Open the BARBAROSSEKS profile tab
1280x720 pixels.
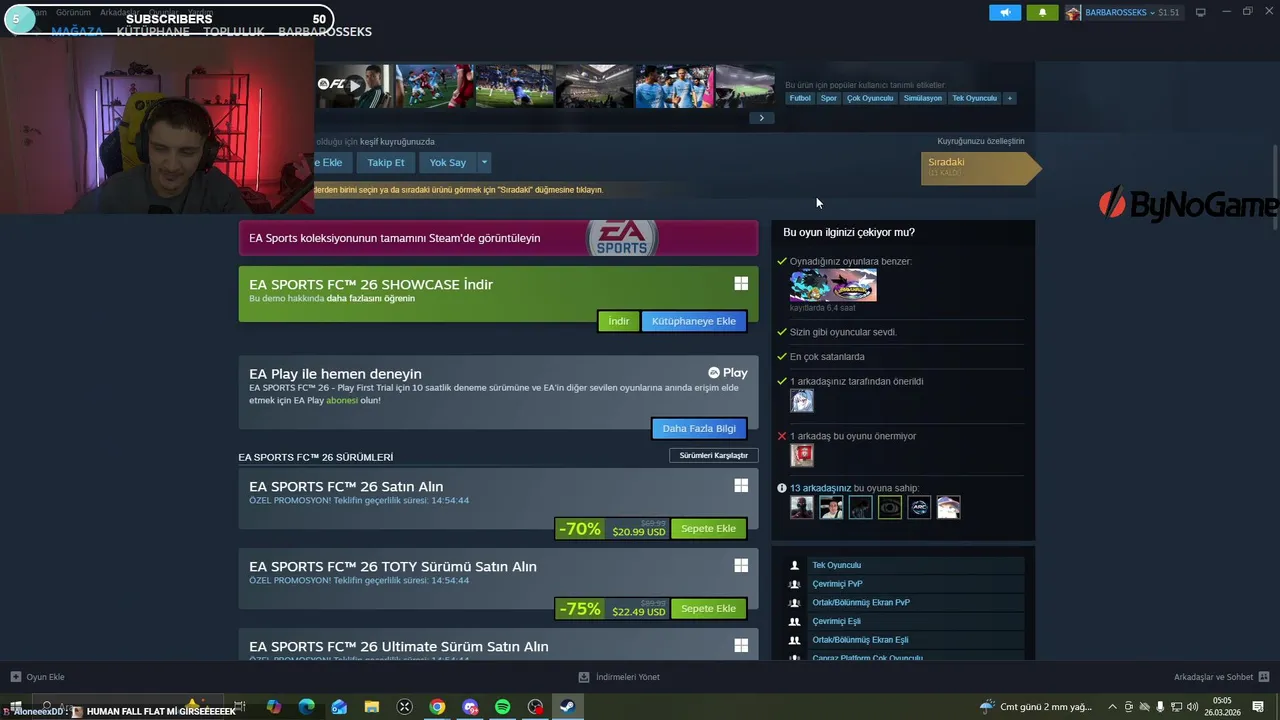(325, 32)
